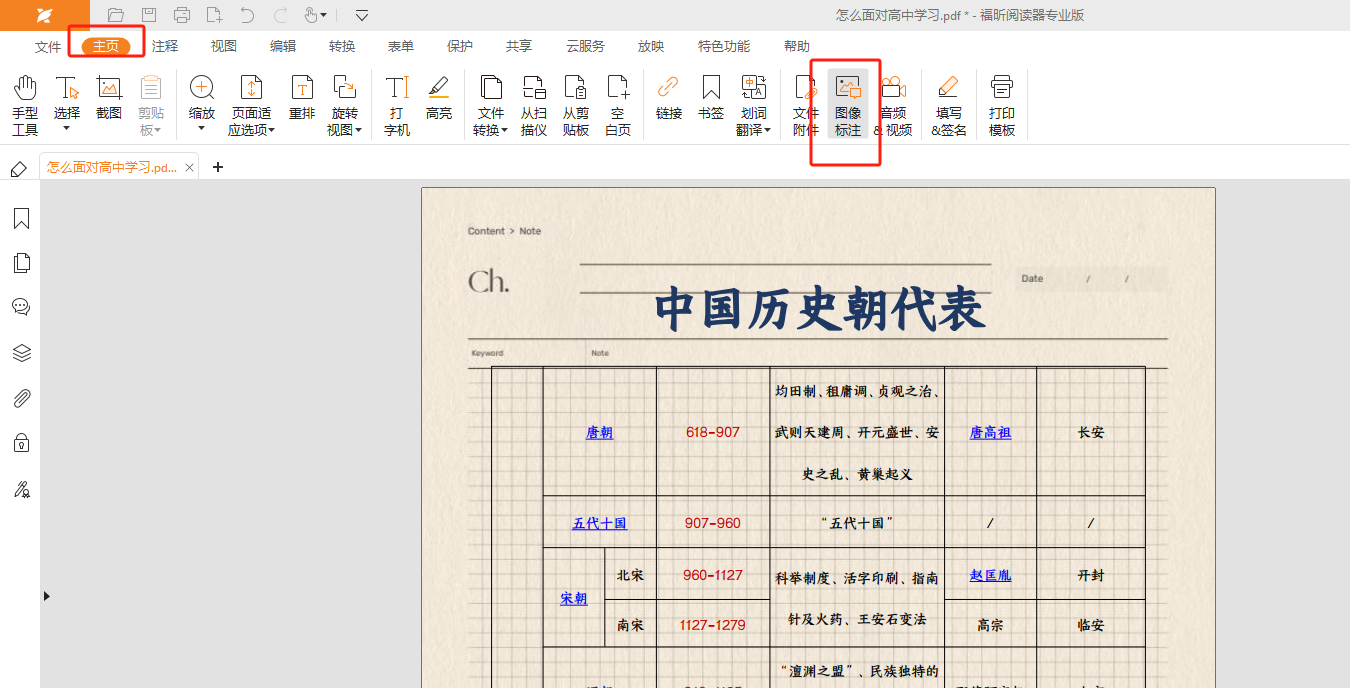Close the 怎么面对高中学习 document tab
Viewport: 1350px width, 688px height.
click(190, 168)
